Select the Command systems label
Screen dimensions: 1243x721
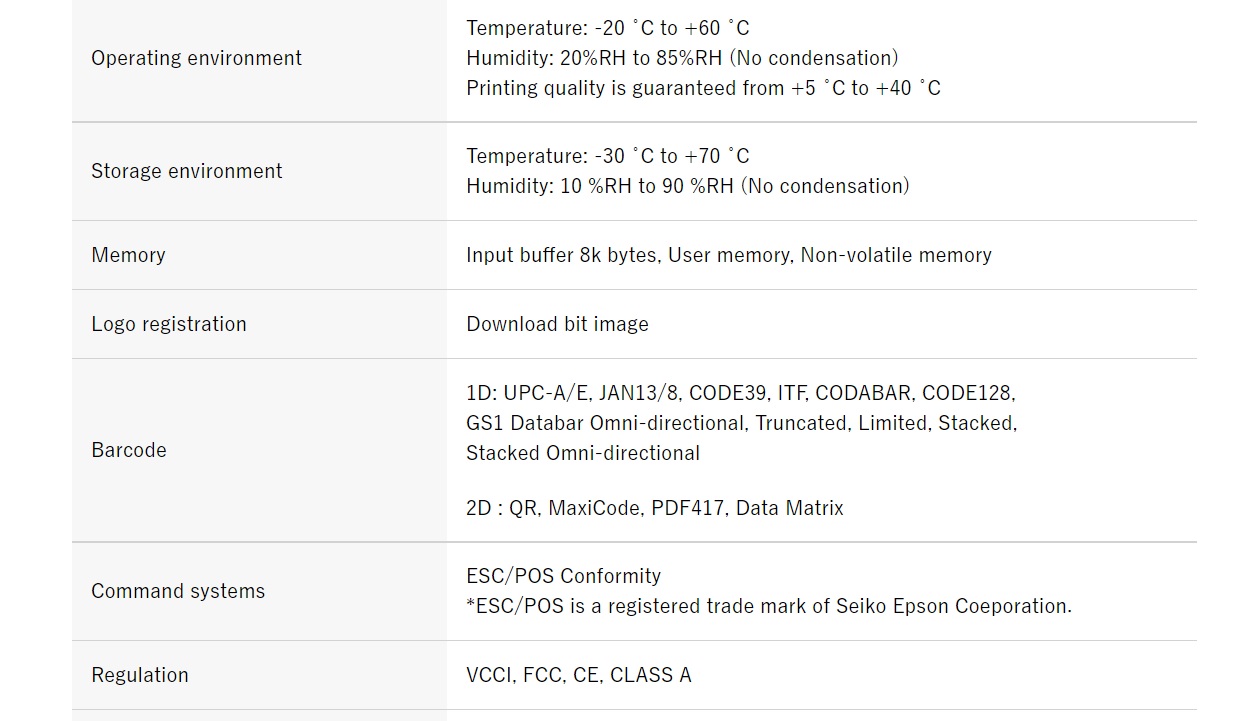[178, 591]
